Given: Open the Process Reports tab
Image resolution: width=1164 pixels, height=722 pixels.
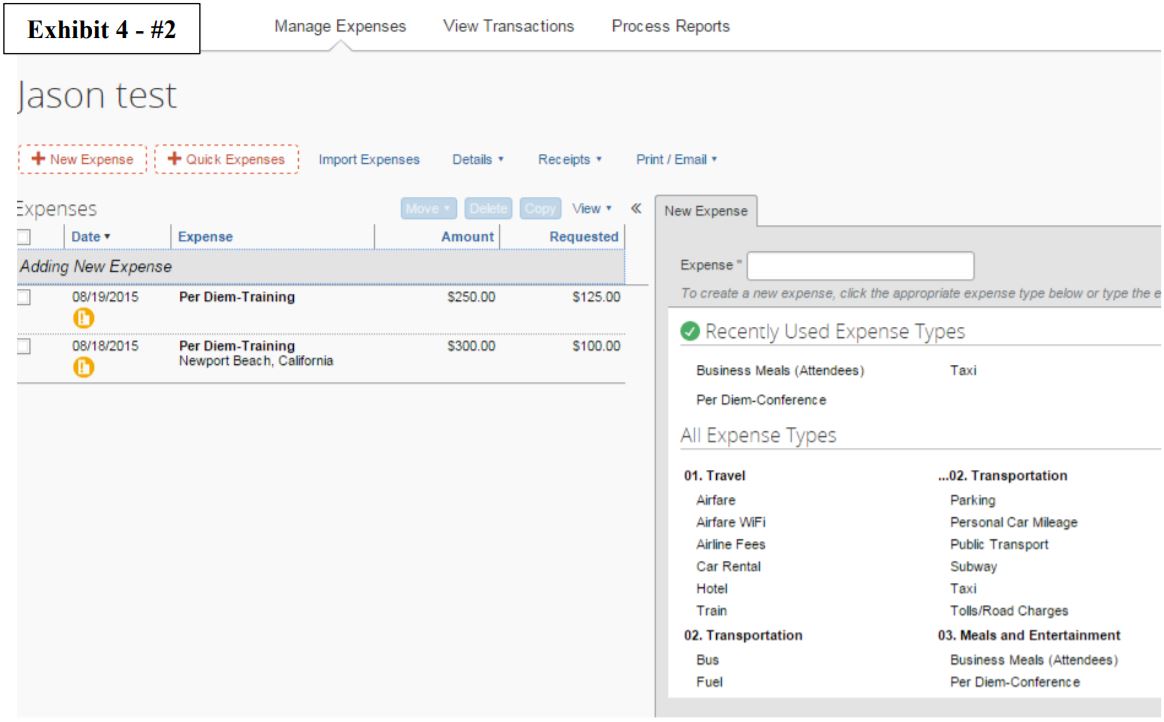Looking at the screenshot, I should coord(670,26).
